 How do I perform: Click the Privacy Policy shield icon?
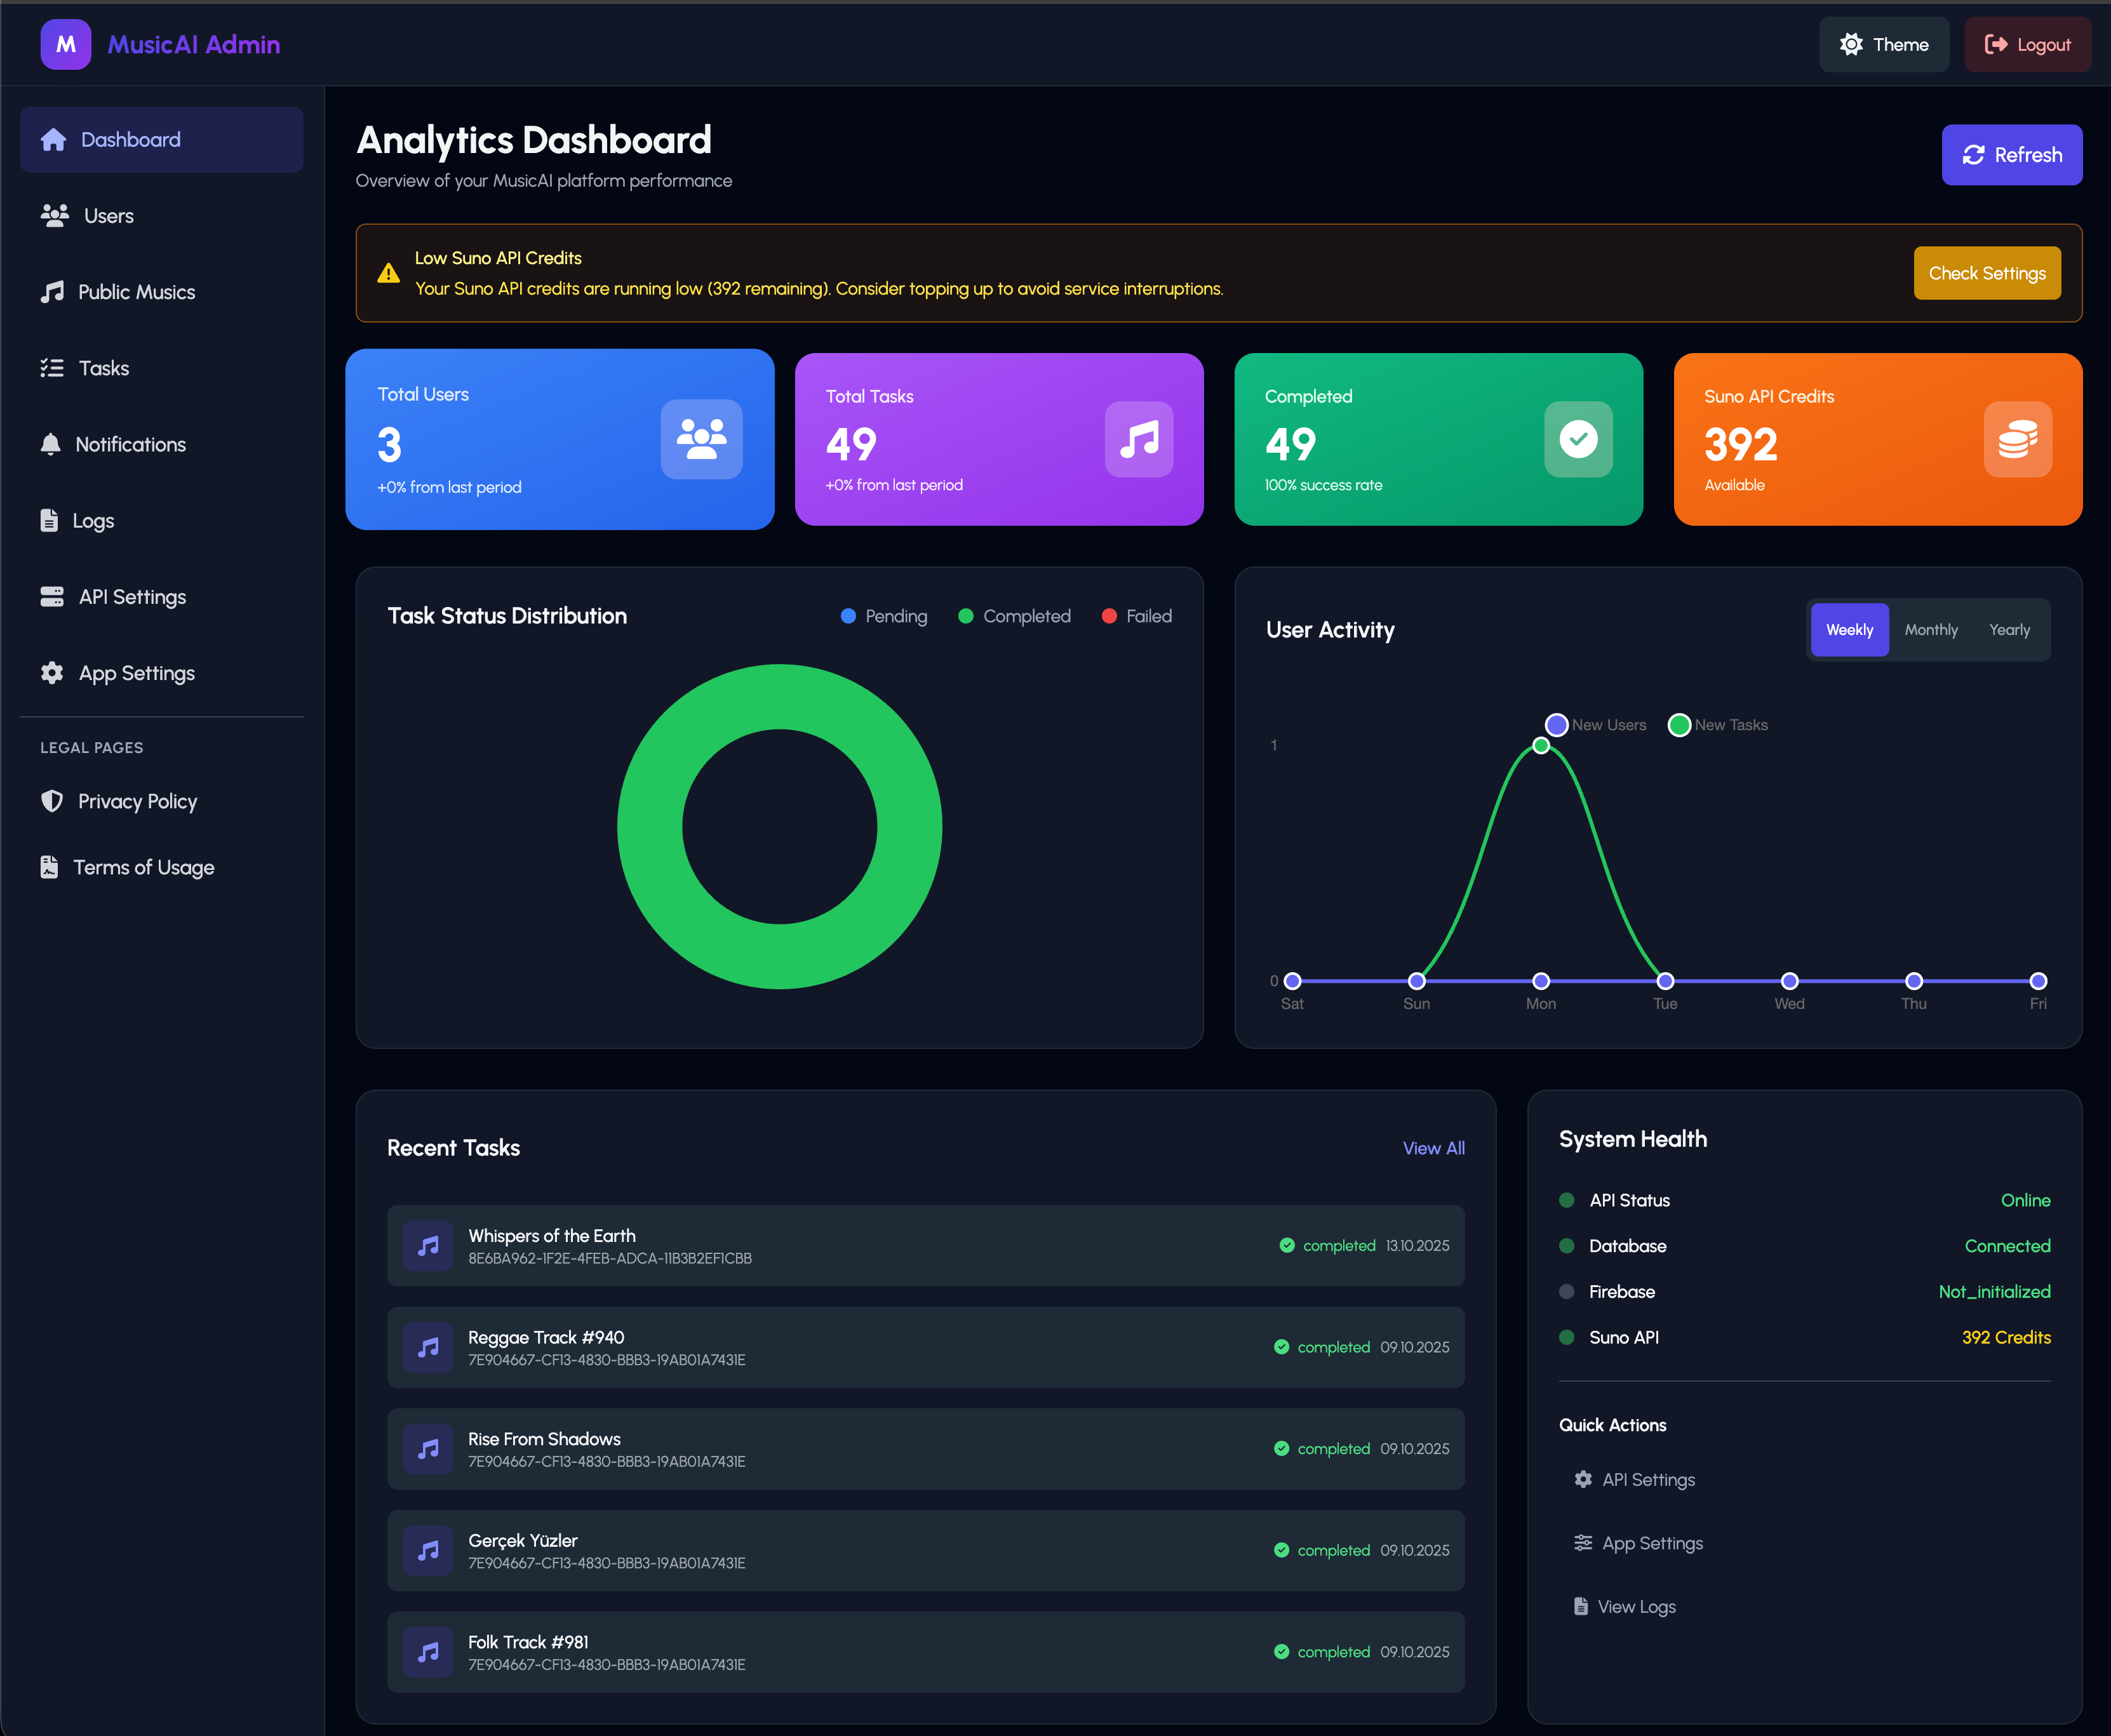[52, 801]
